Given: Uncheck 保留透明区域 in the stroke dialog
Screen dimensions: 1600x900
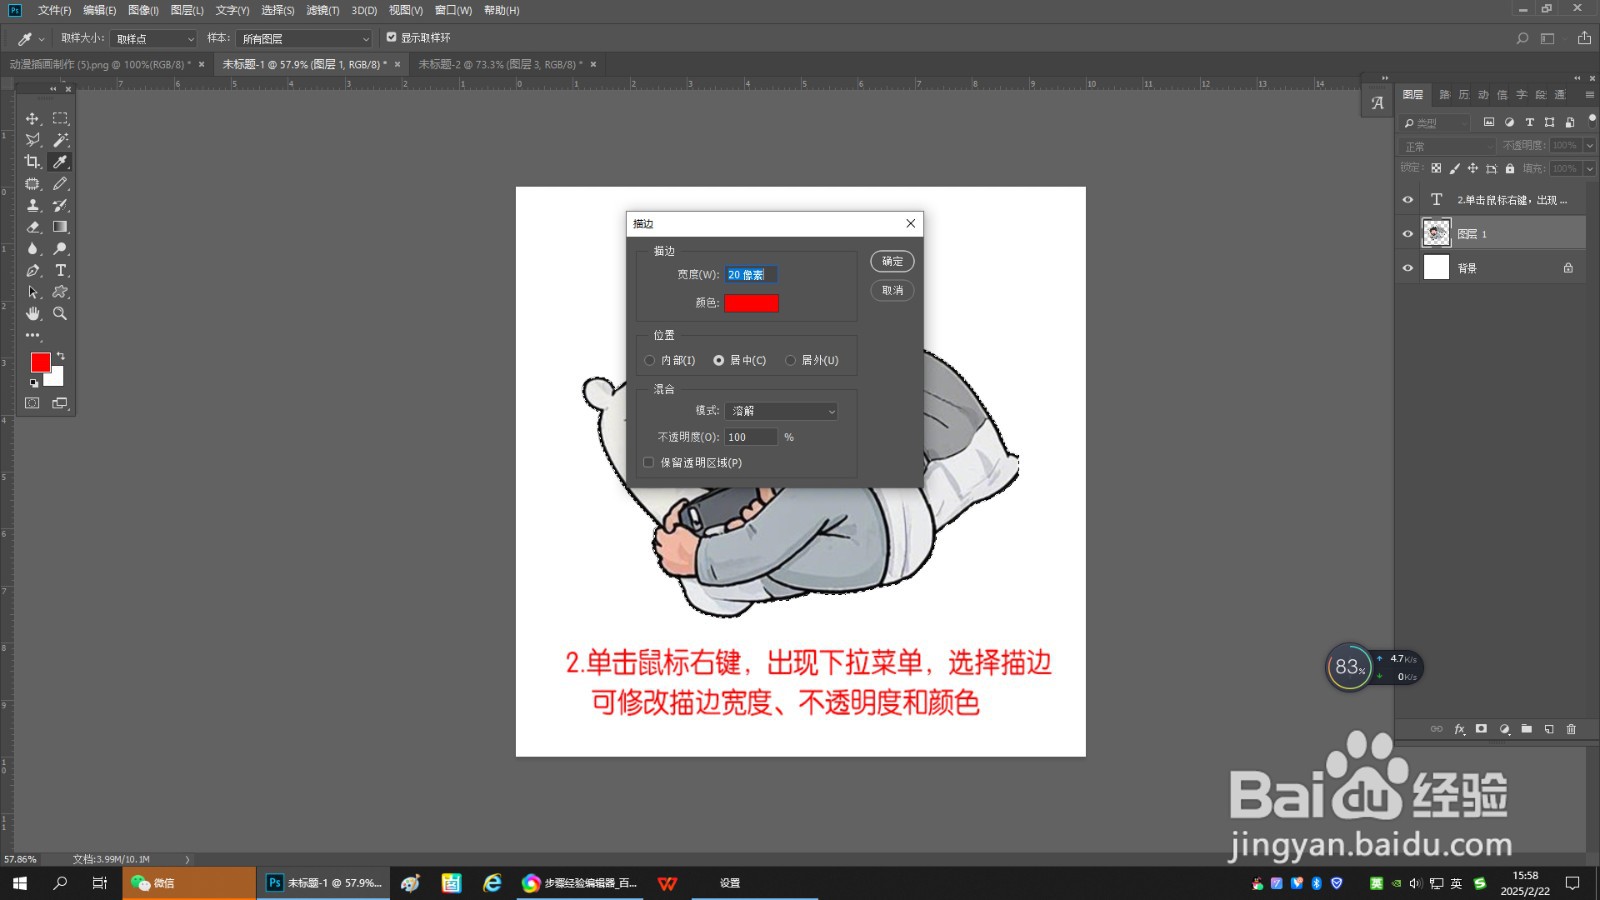Looking at the screenshot, I should (x=648, y=462).
